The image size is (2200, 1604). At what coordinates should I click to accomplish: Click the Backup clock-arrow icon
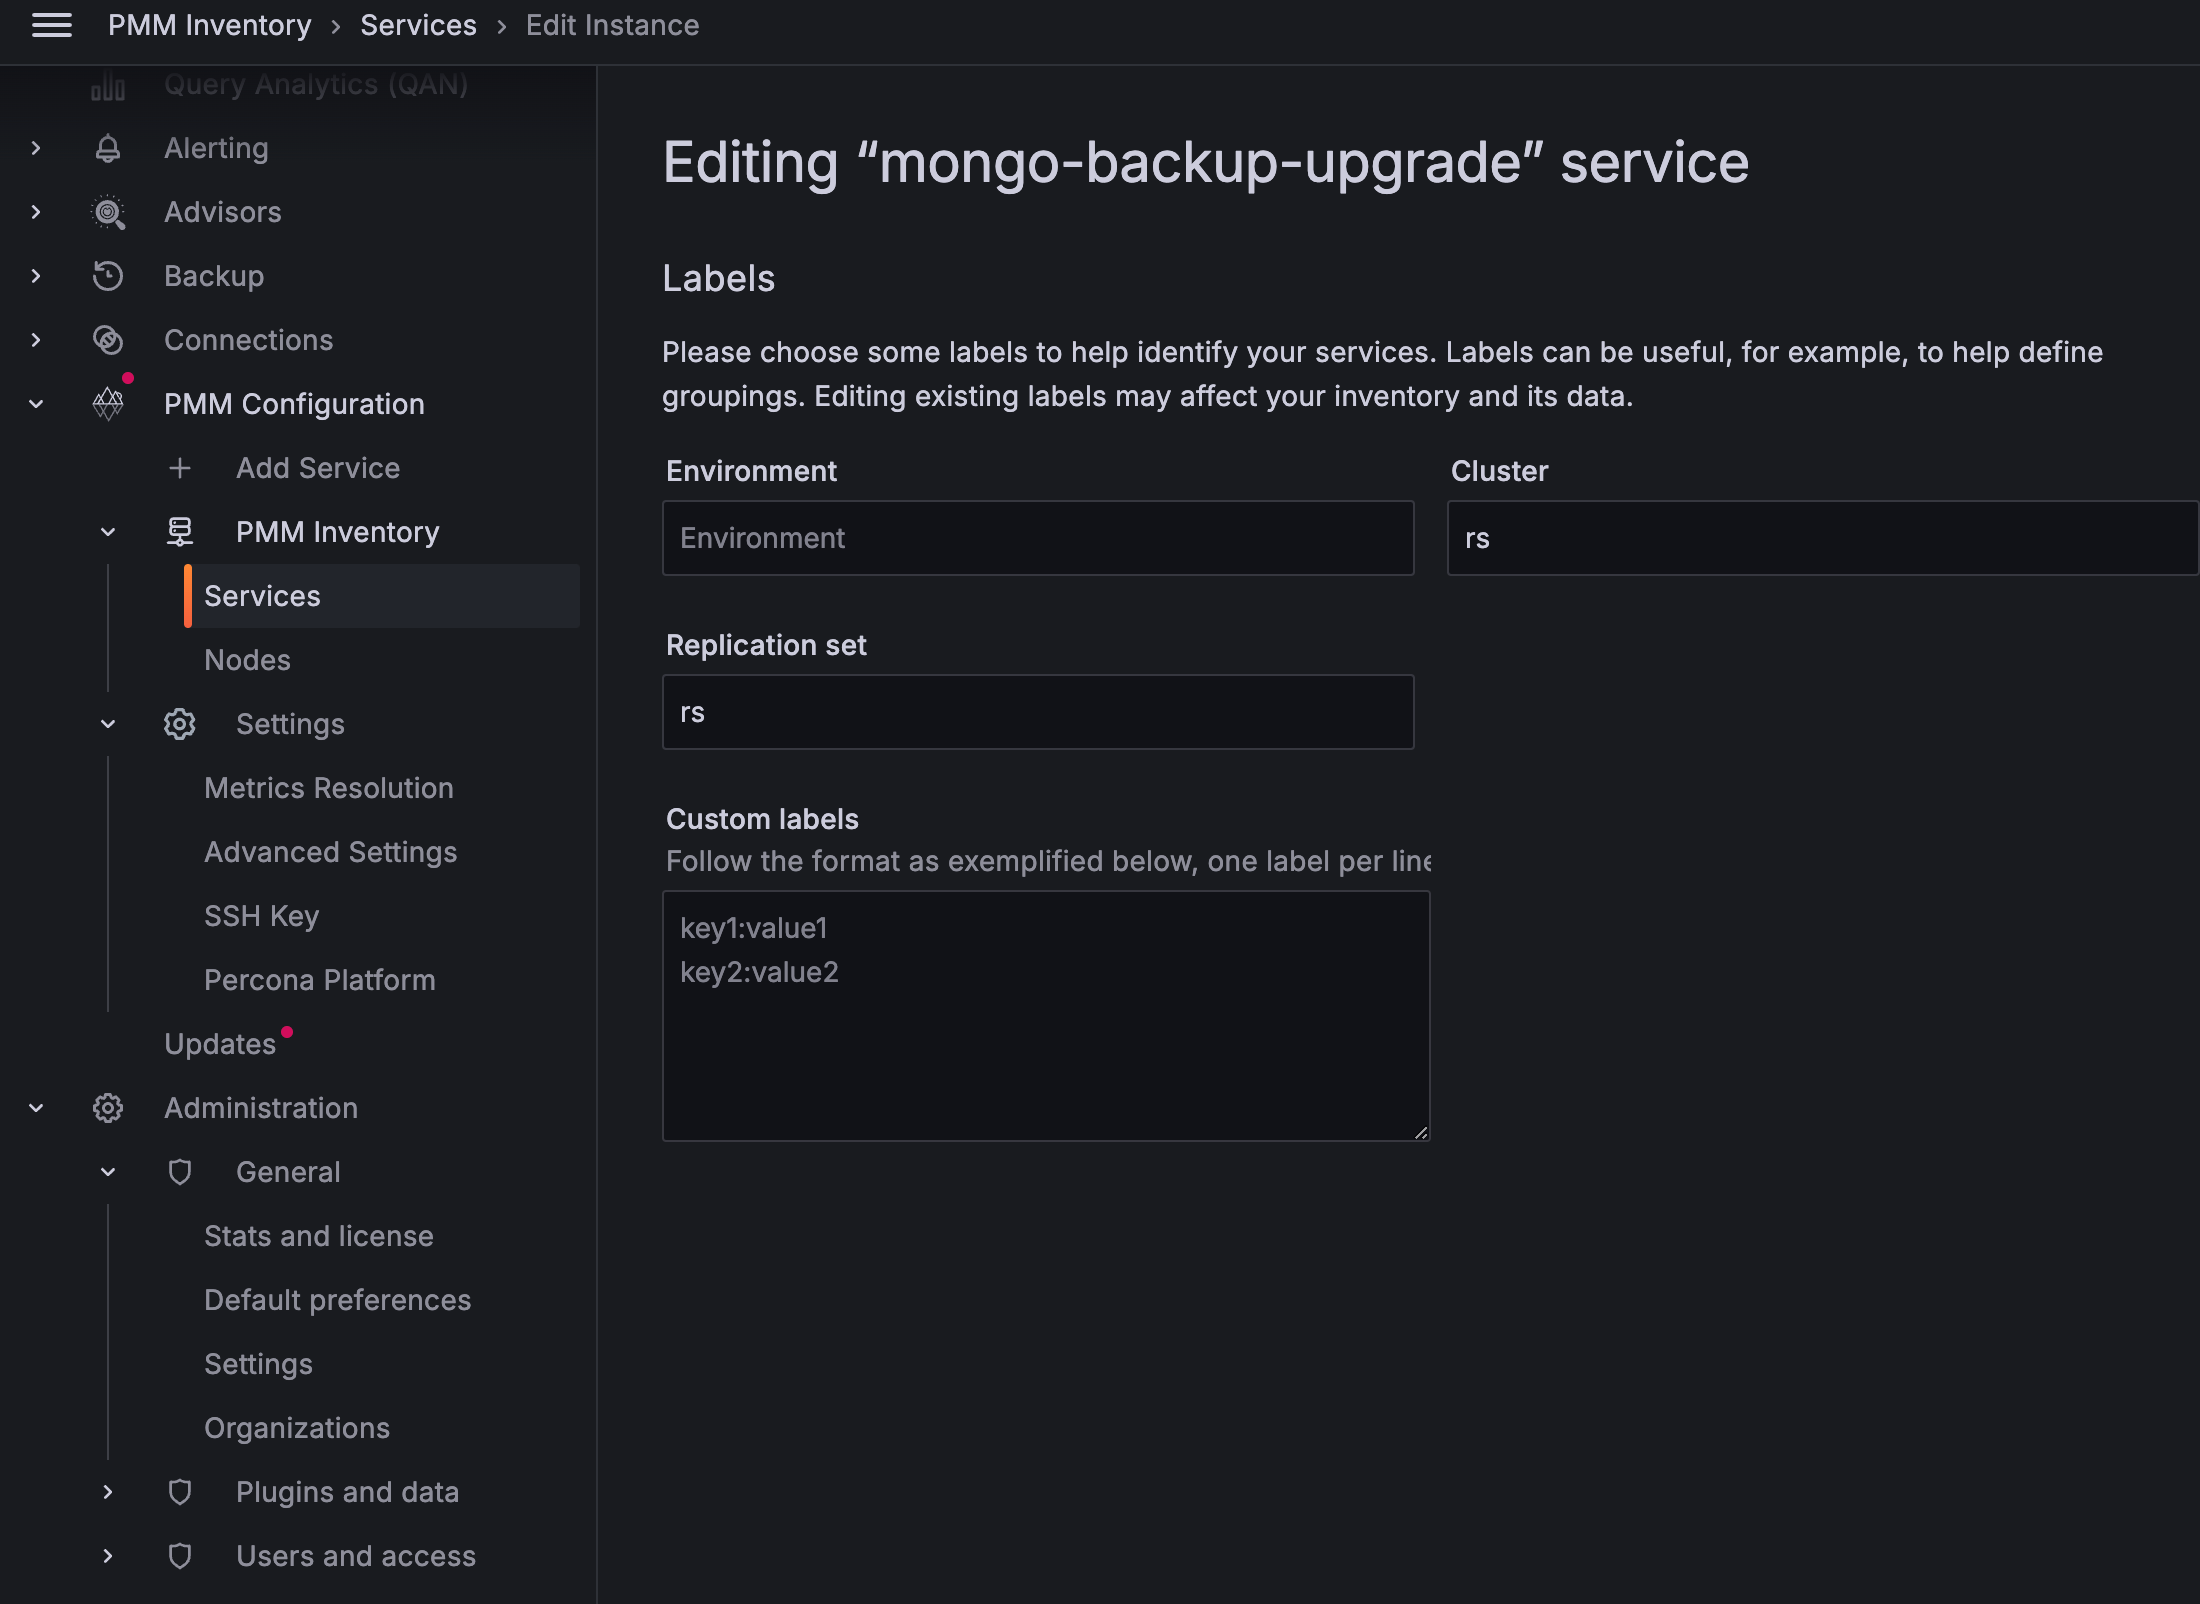click(x=108, y=276)
